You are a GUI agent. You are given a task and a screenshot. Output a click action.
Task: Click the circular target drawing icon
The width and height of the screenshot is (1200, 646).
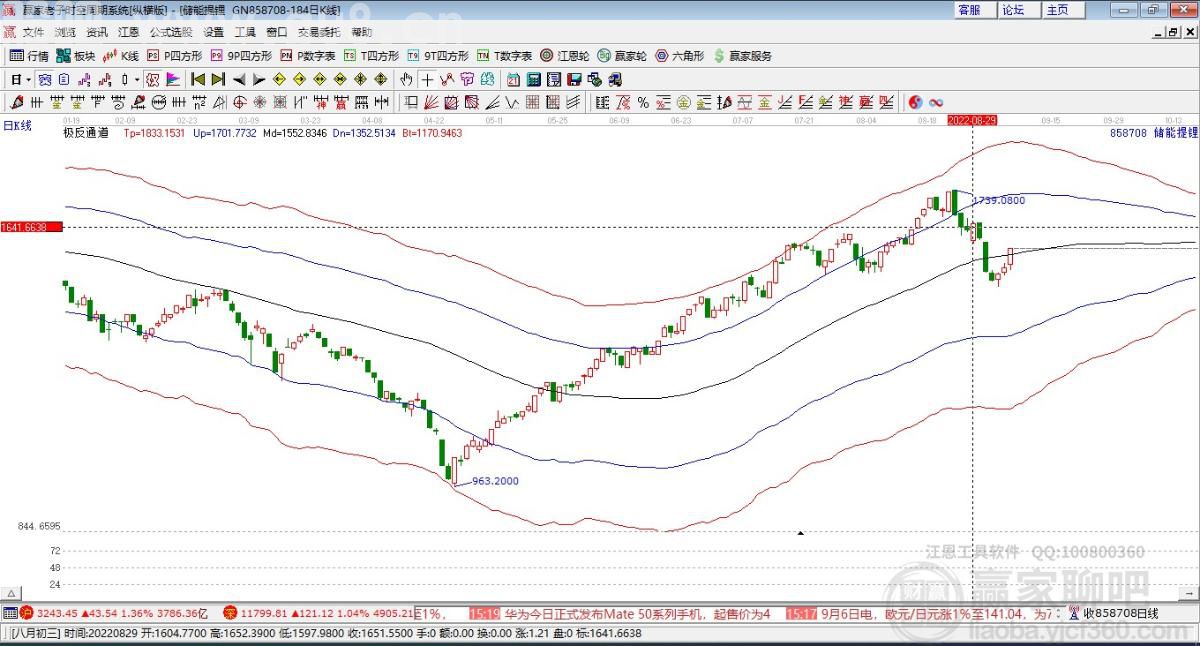click(x=240, y=102)
